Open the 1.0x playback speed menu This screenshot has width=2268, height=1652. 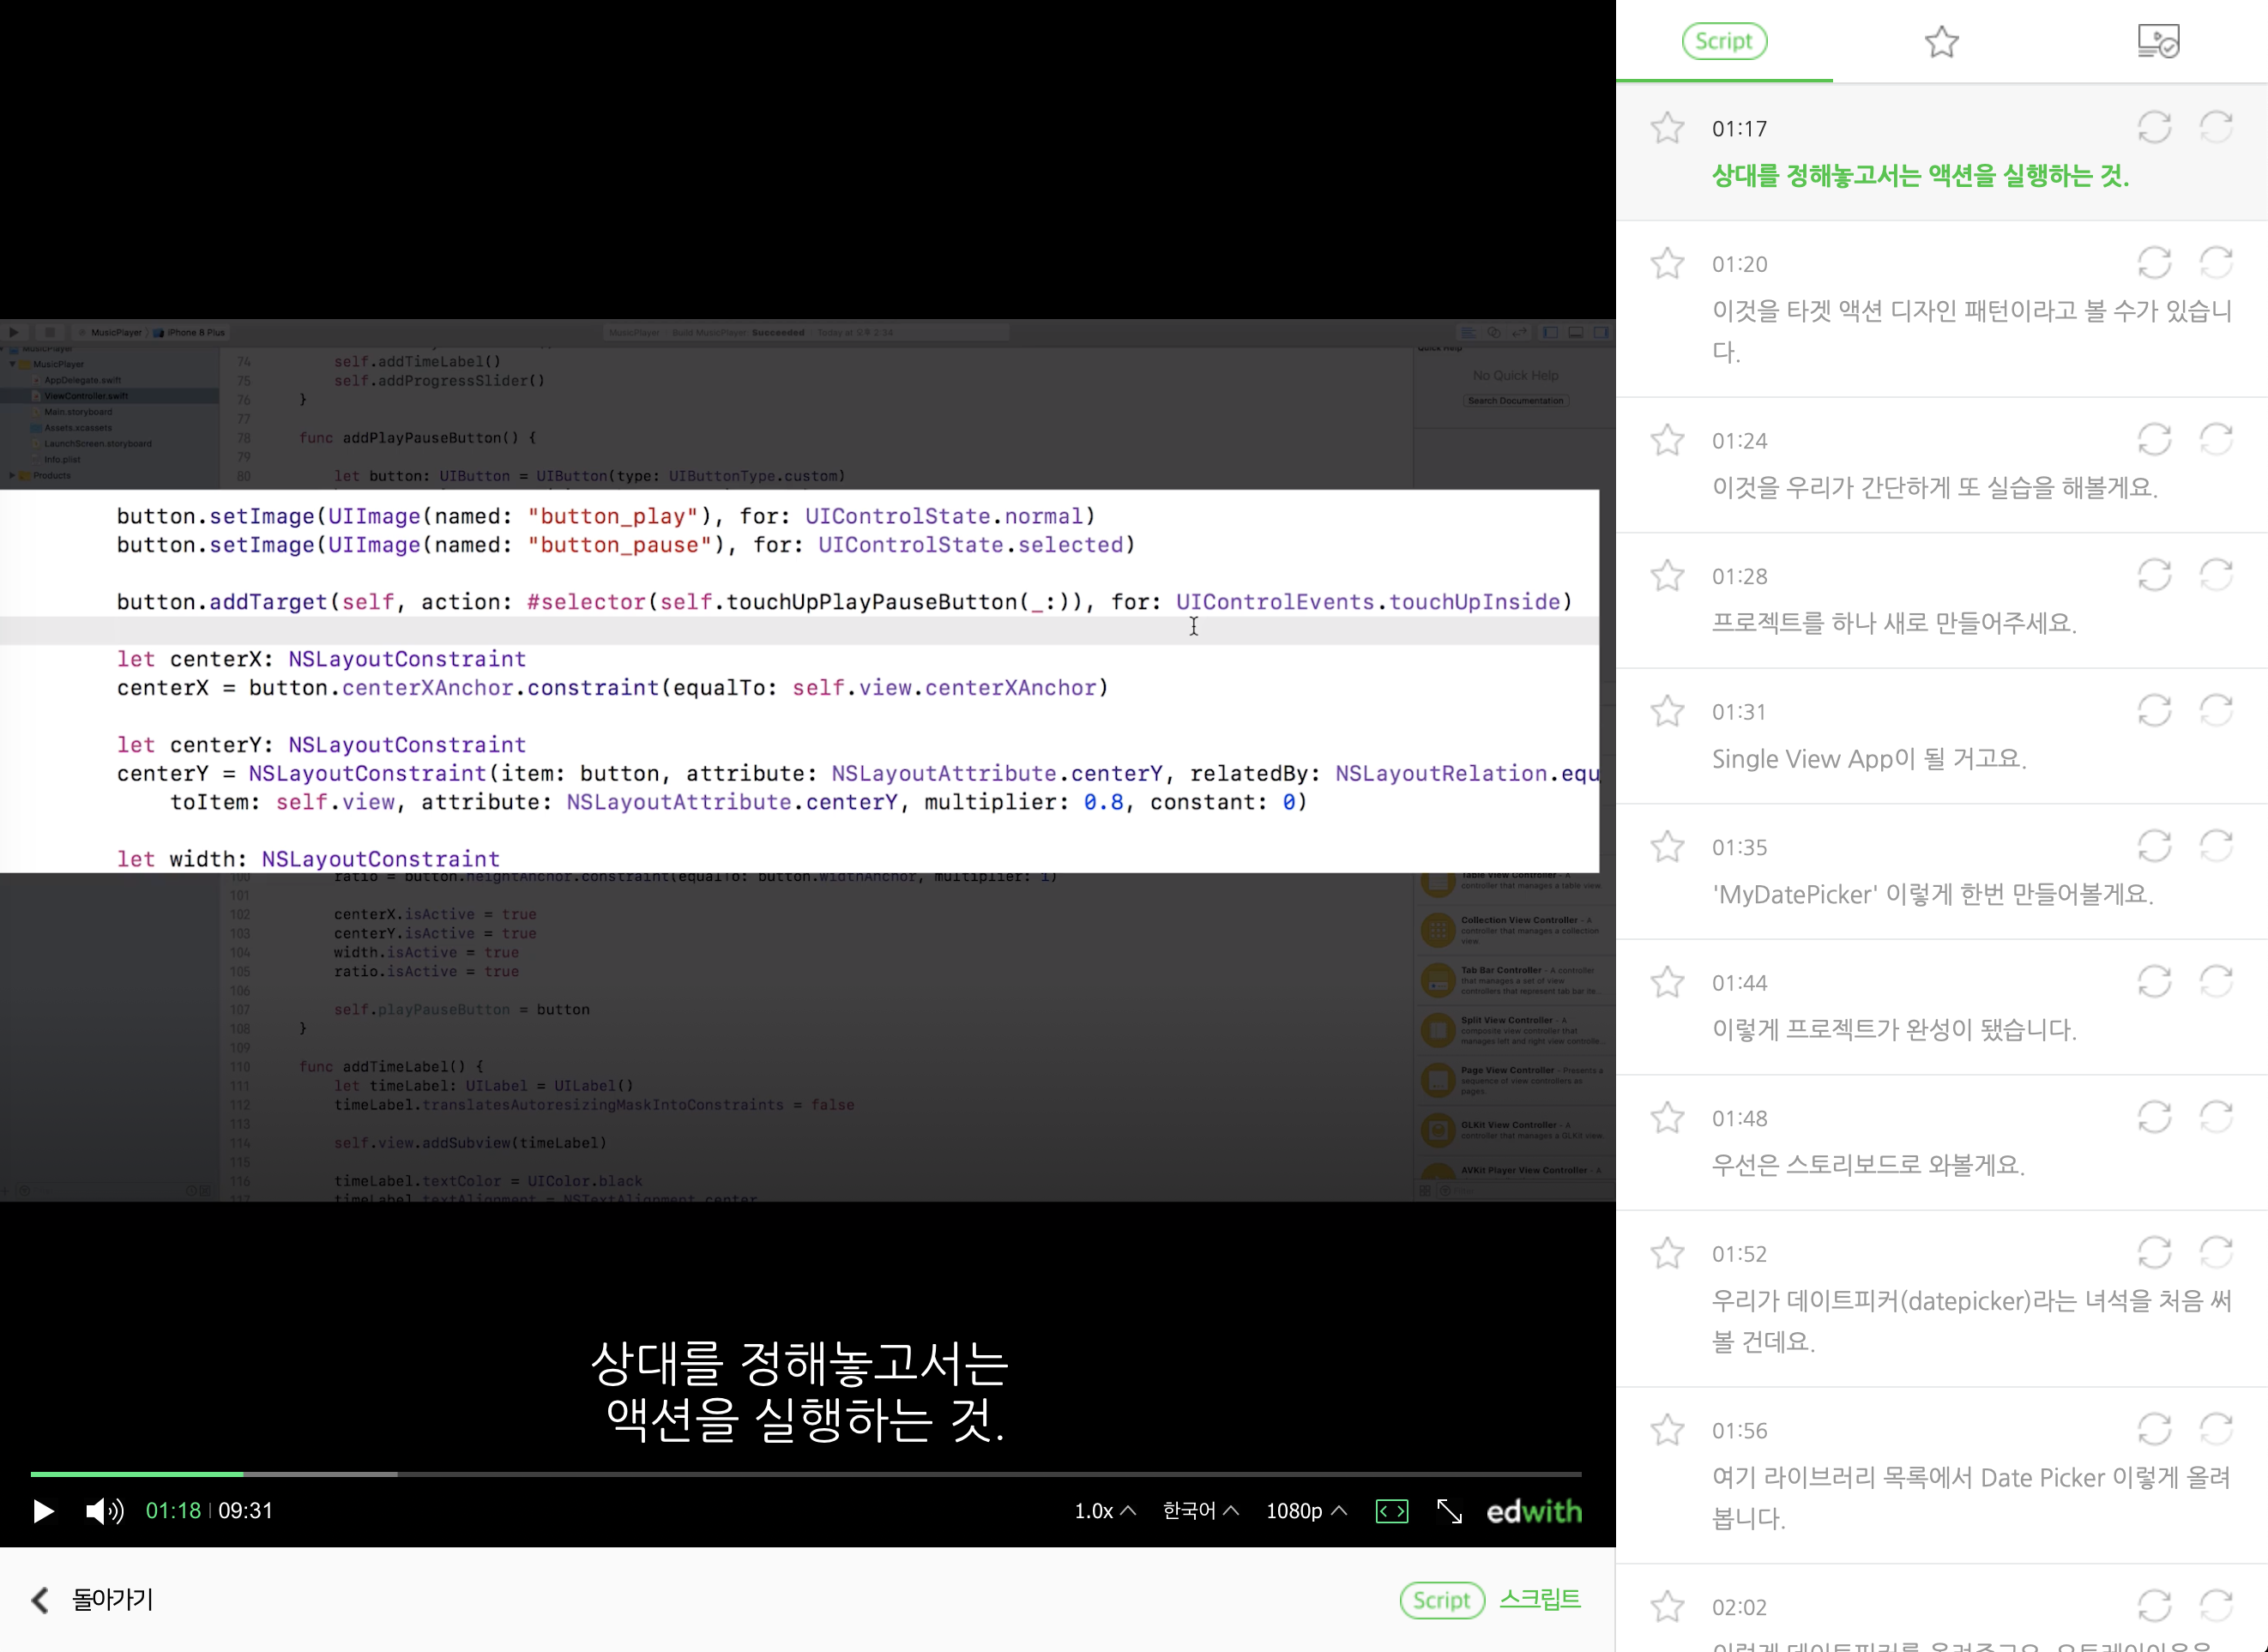[x=1104, y=1511]
